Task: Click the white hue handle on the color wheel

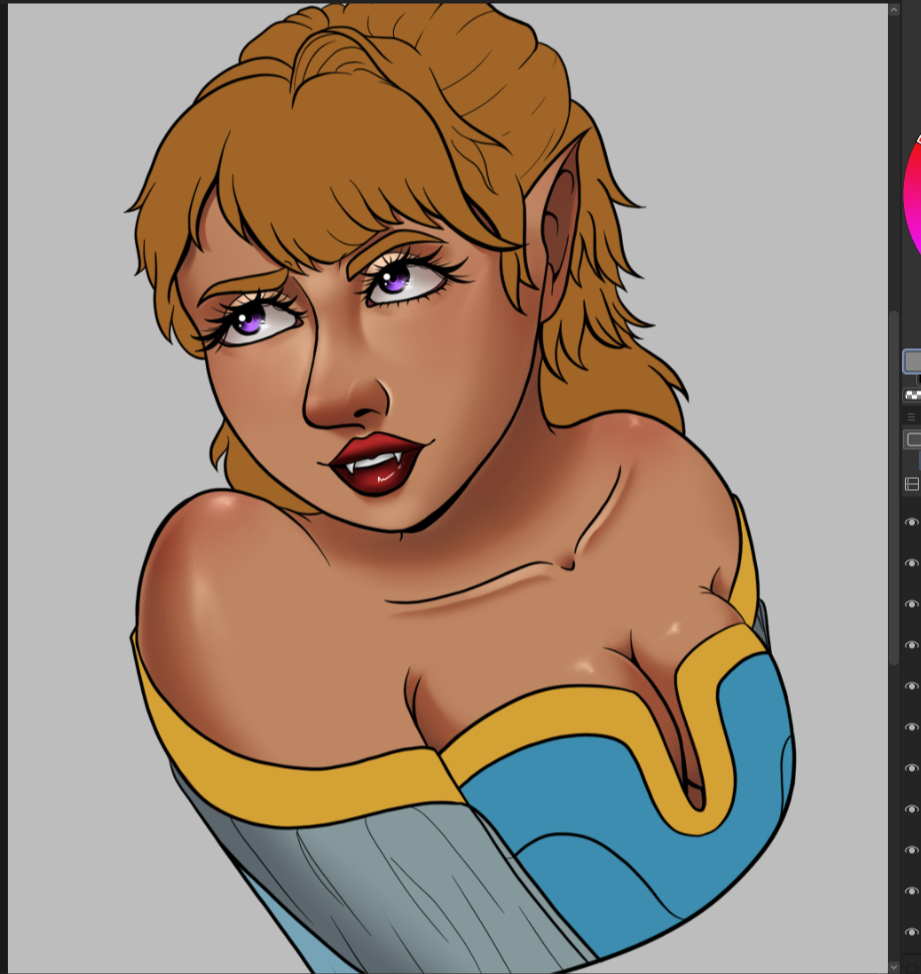Action: click(919, 140)
